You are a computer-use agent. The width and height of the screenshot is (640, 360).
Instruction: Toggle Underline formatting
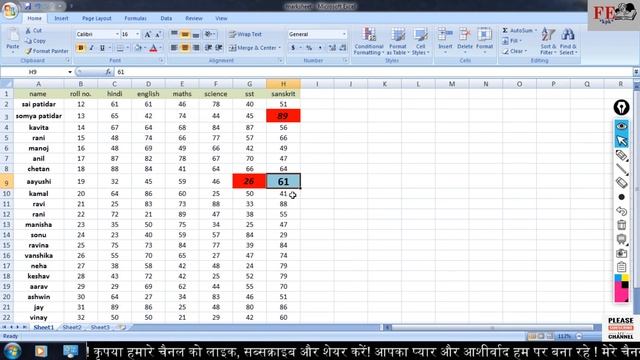(102, 48)
